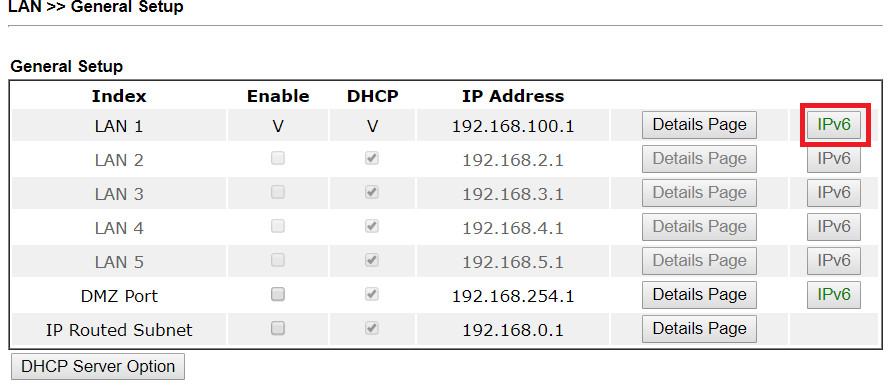Open the IPv6 settings for DMZ Port

point(833,295)
